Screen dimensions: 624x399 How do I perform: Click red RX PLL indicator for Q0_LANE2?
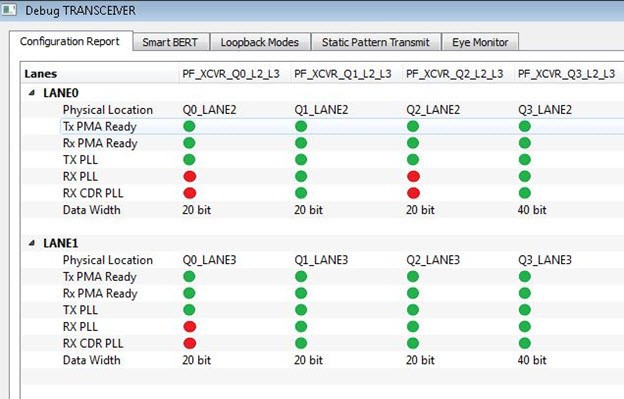190,176
